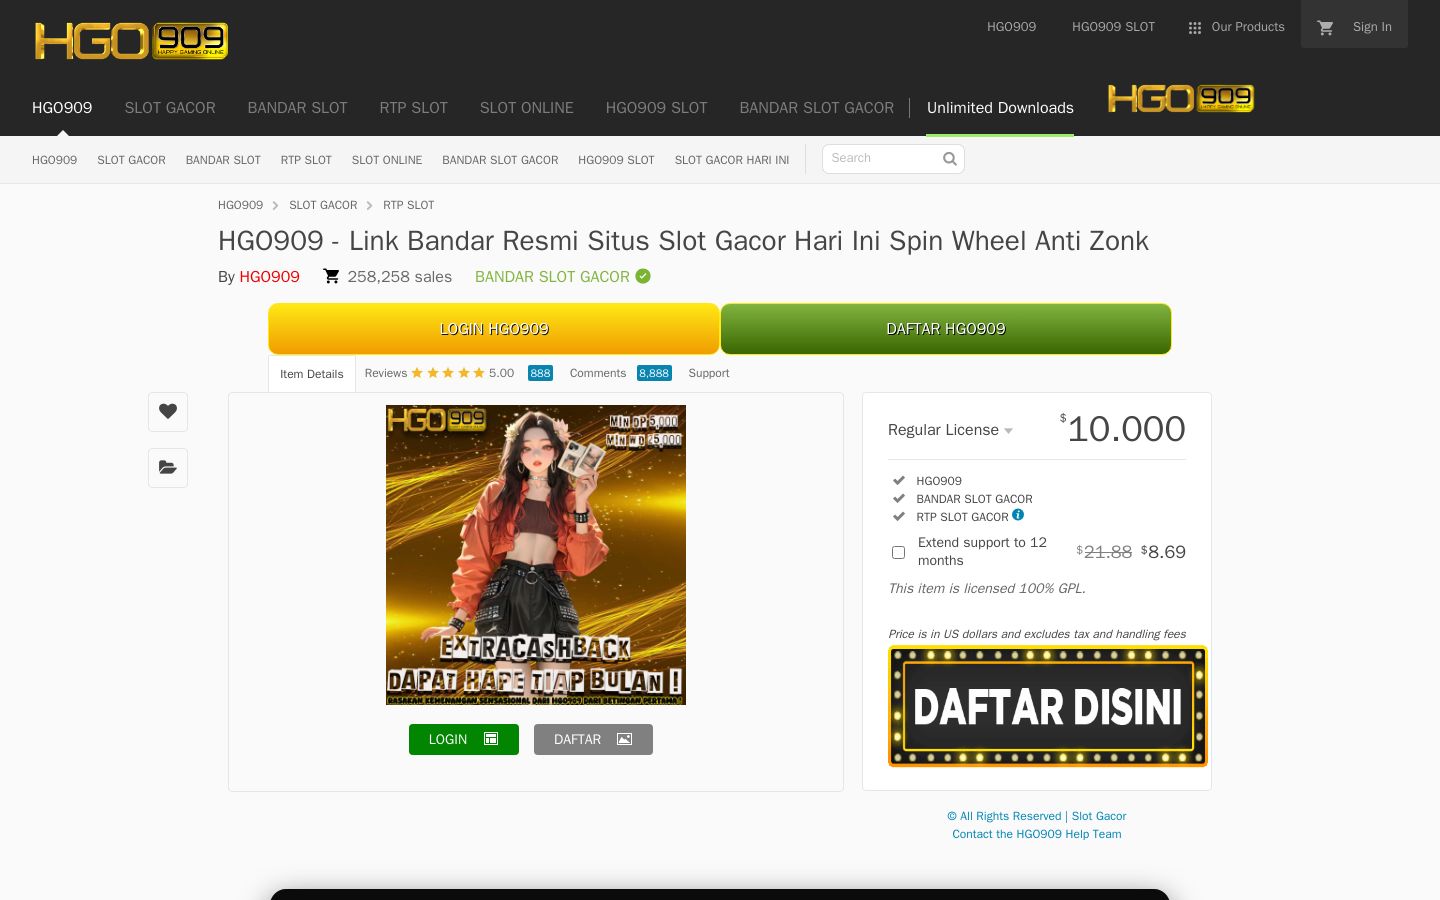
Task: Open SLOT GACOR in main navigation
Action: (170, 108)
